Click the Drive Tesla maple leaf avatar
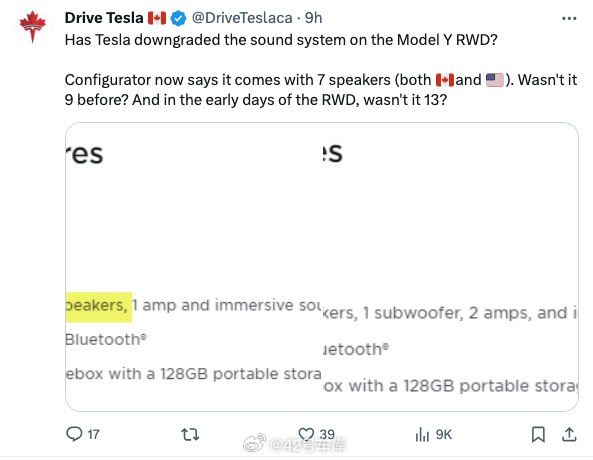This screenshot has height=460, width=593. tap(33, 26)
